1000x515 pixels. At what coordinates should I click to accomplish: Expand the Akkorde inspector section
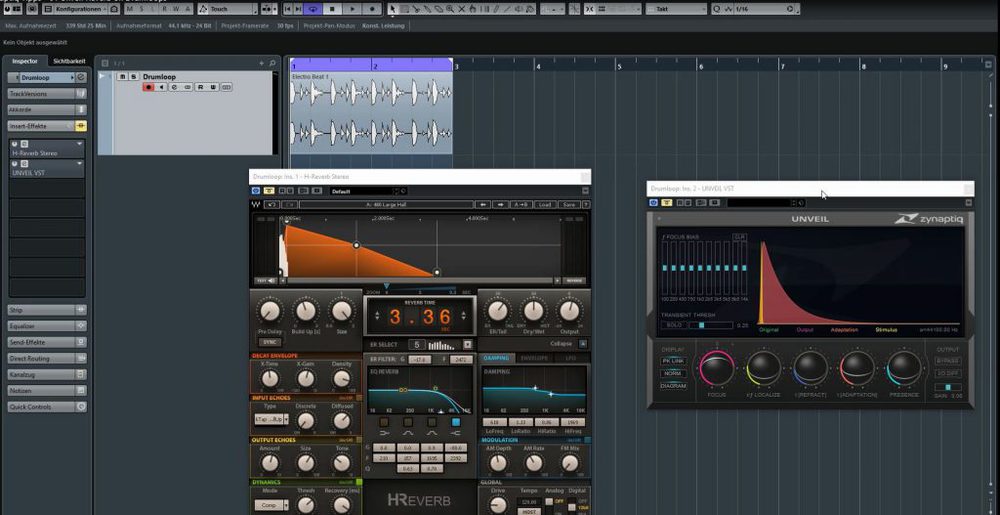pos(47,110)
